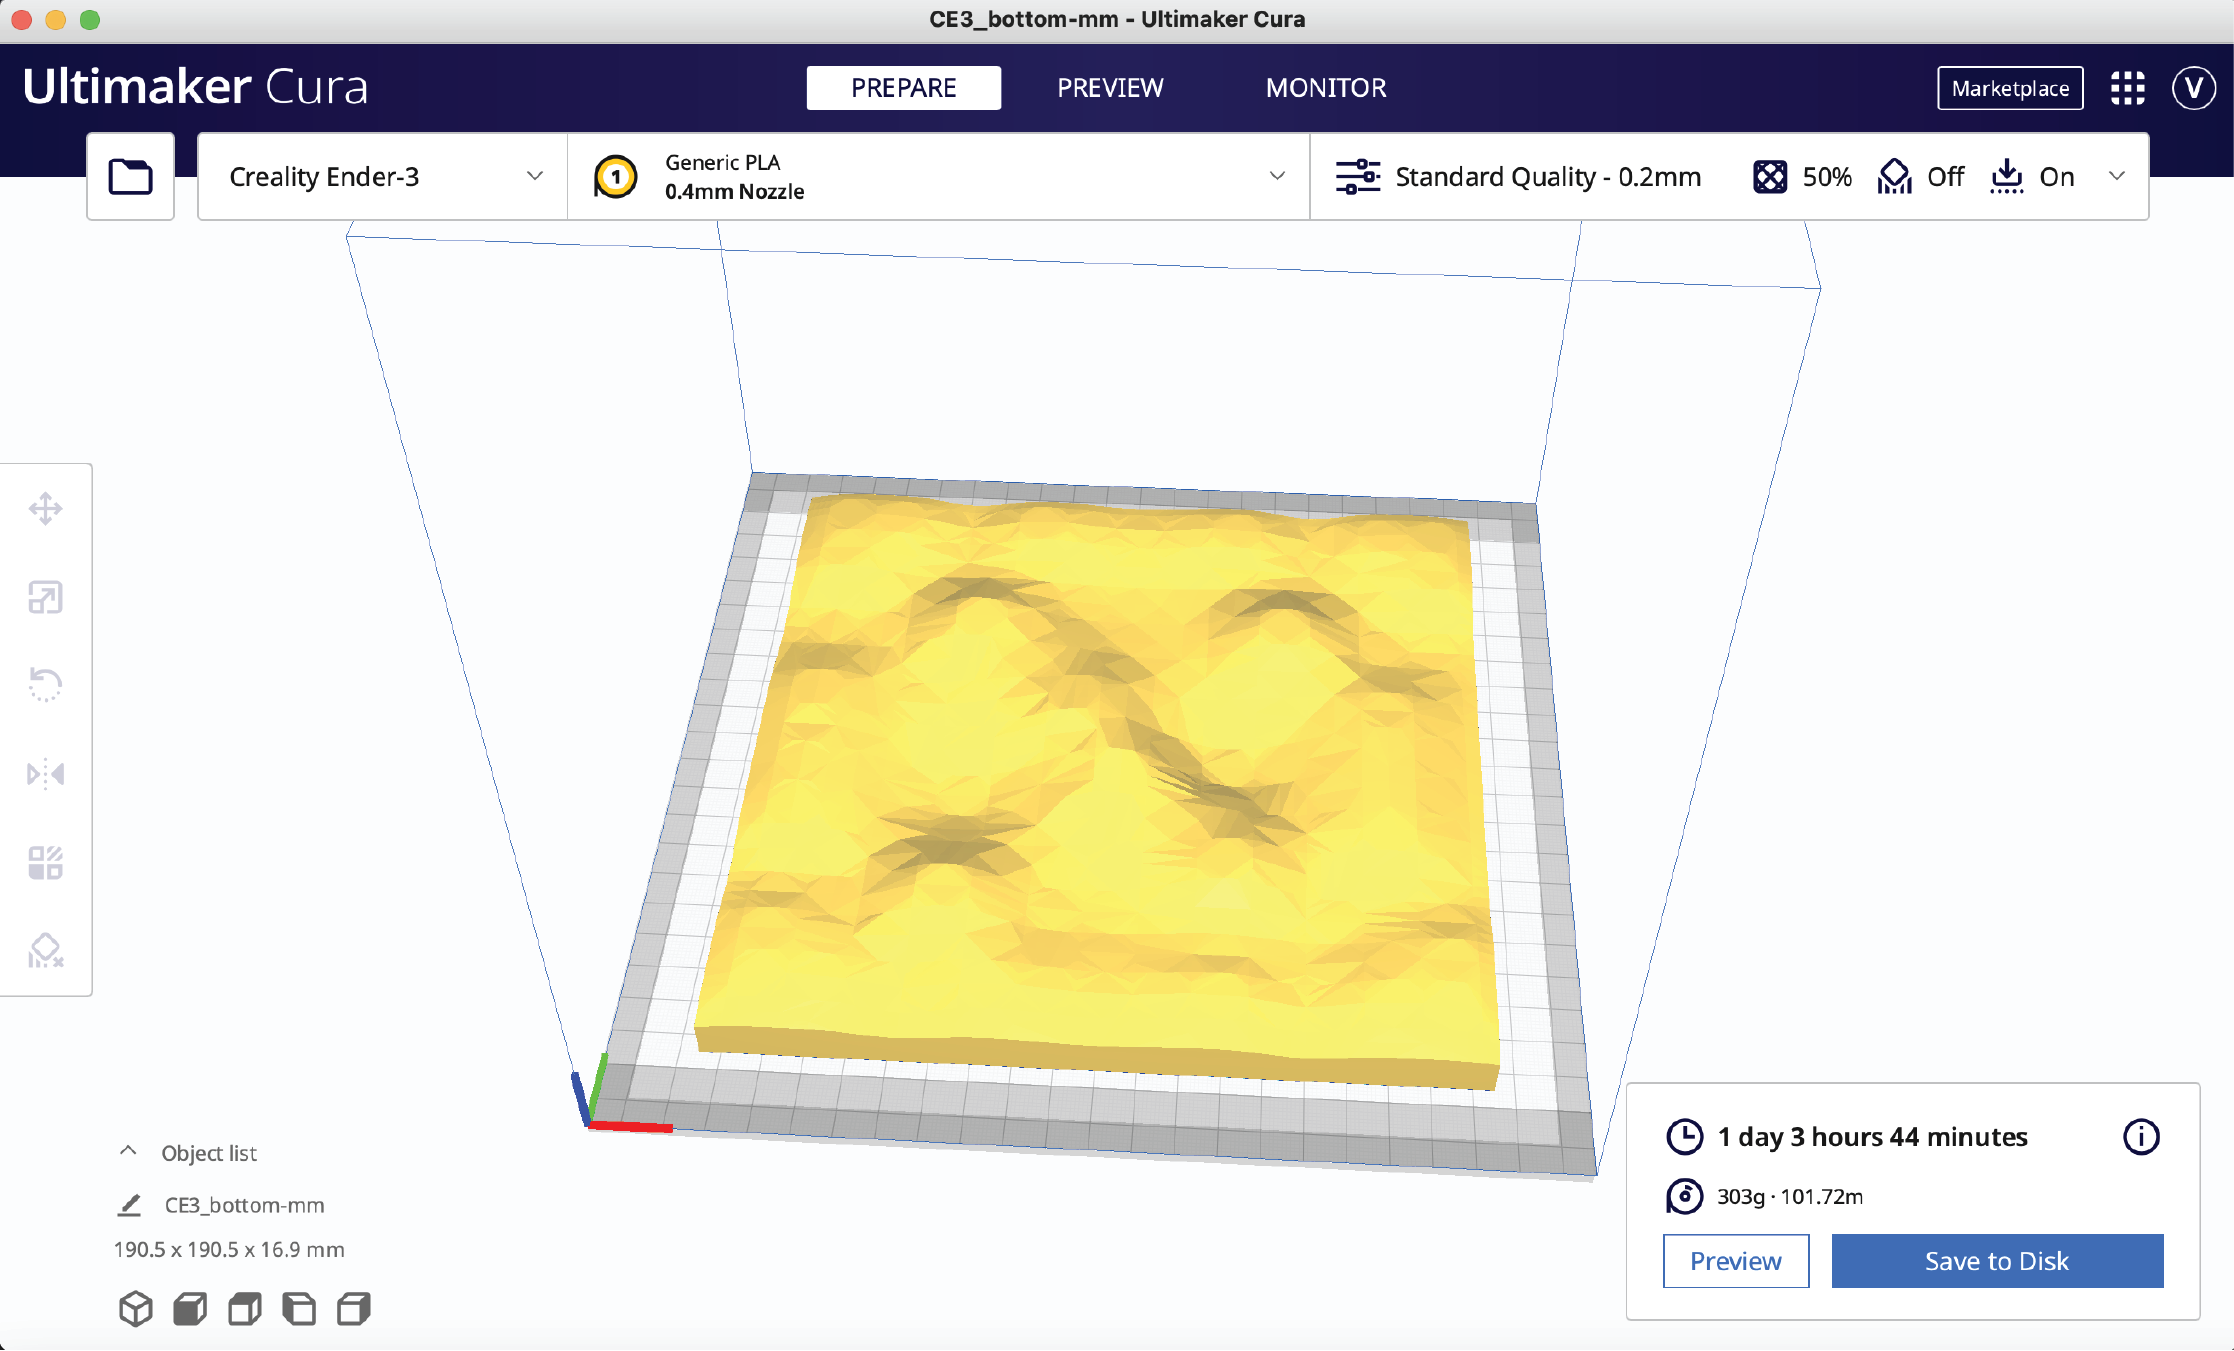The width and height of the screenshot is (2234, 1351).
Task: Click the 190.5 x 190.5 x 16.9 mm dimensions
Action: 229,1249
